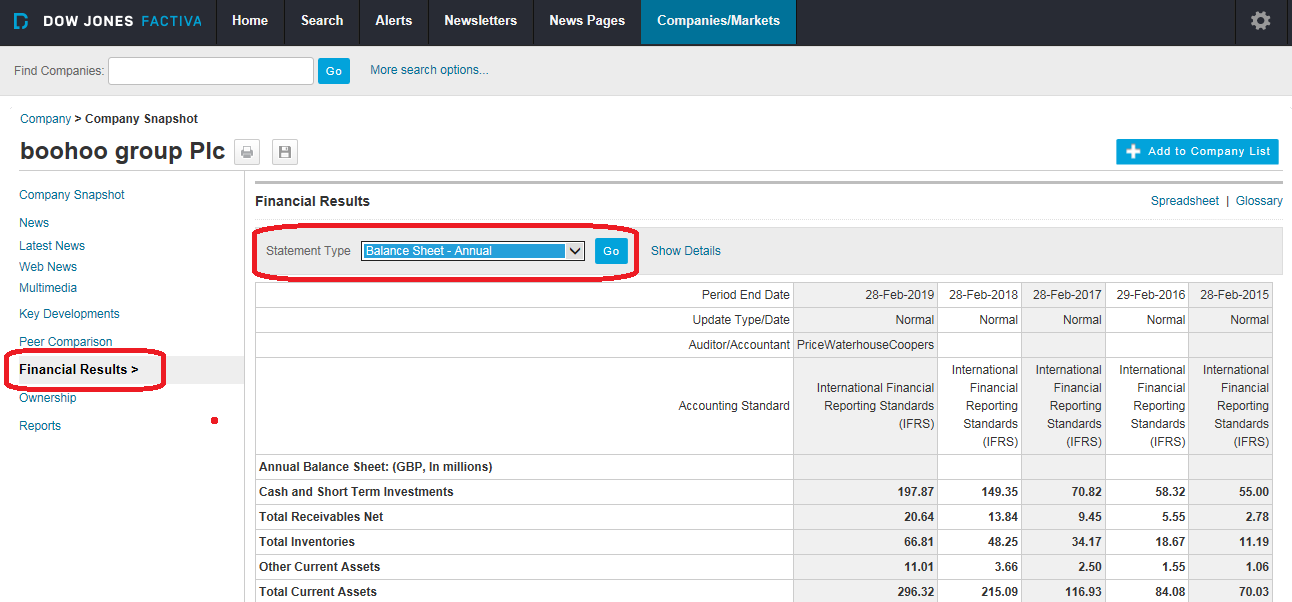Click the plus icon on Add to Company List
This screenshot has width=1292, height=602.
coord(1133,152)
